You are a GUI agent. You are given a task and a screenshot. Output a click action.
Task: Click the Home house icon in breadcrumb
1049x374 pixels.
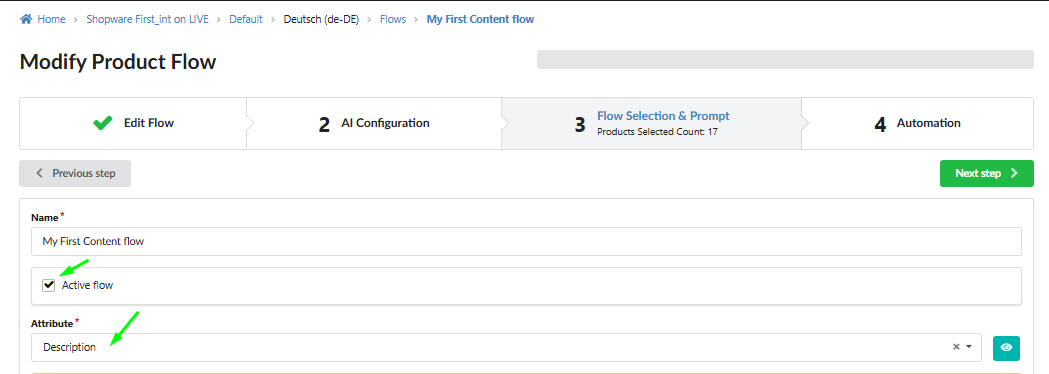[x=26, y=19]
